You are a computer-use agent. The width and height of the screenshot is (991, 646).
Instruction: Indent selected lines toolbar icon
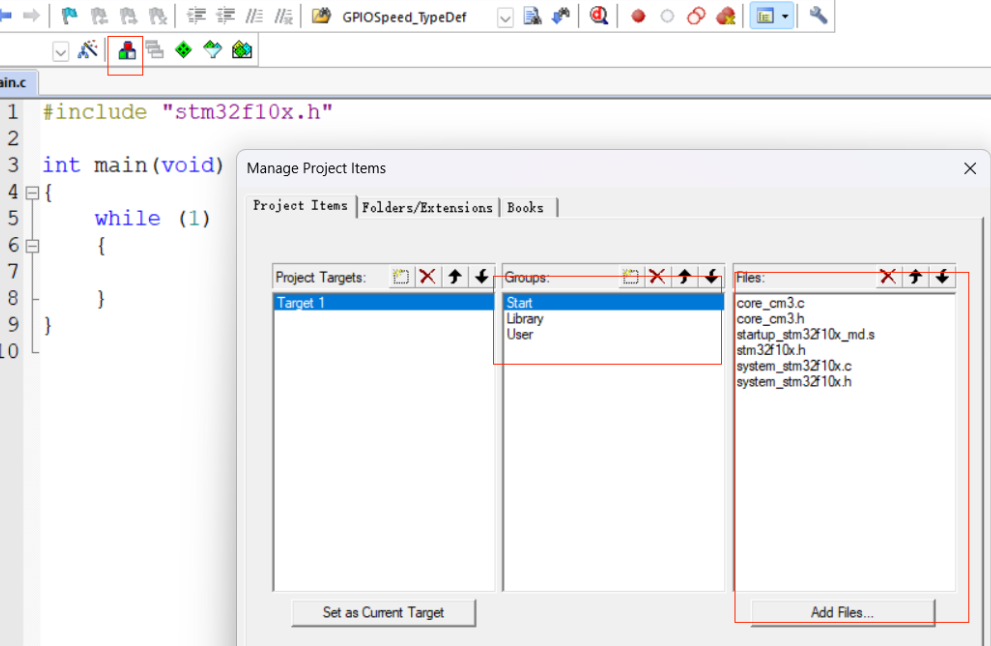point(196,15)
